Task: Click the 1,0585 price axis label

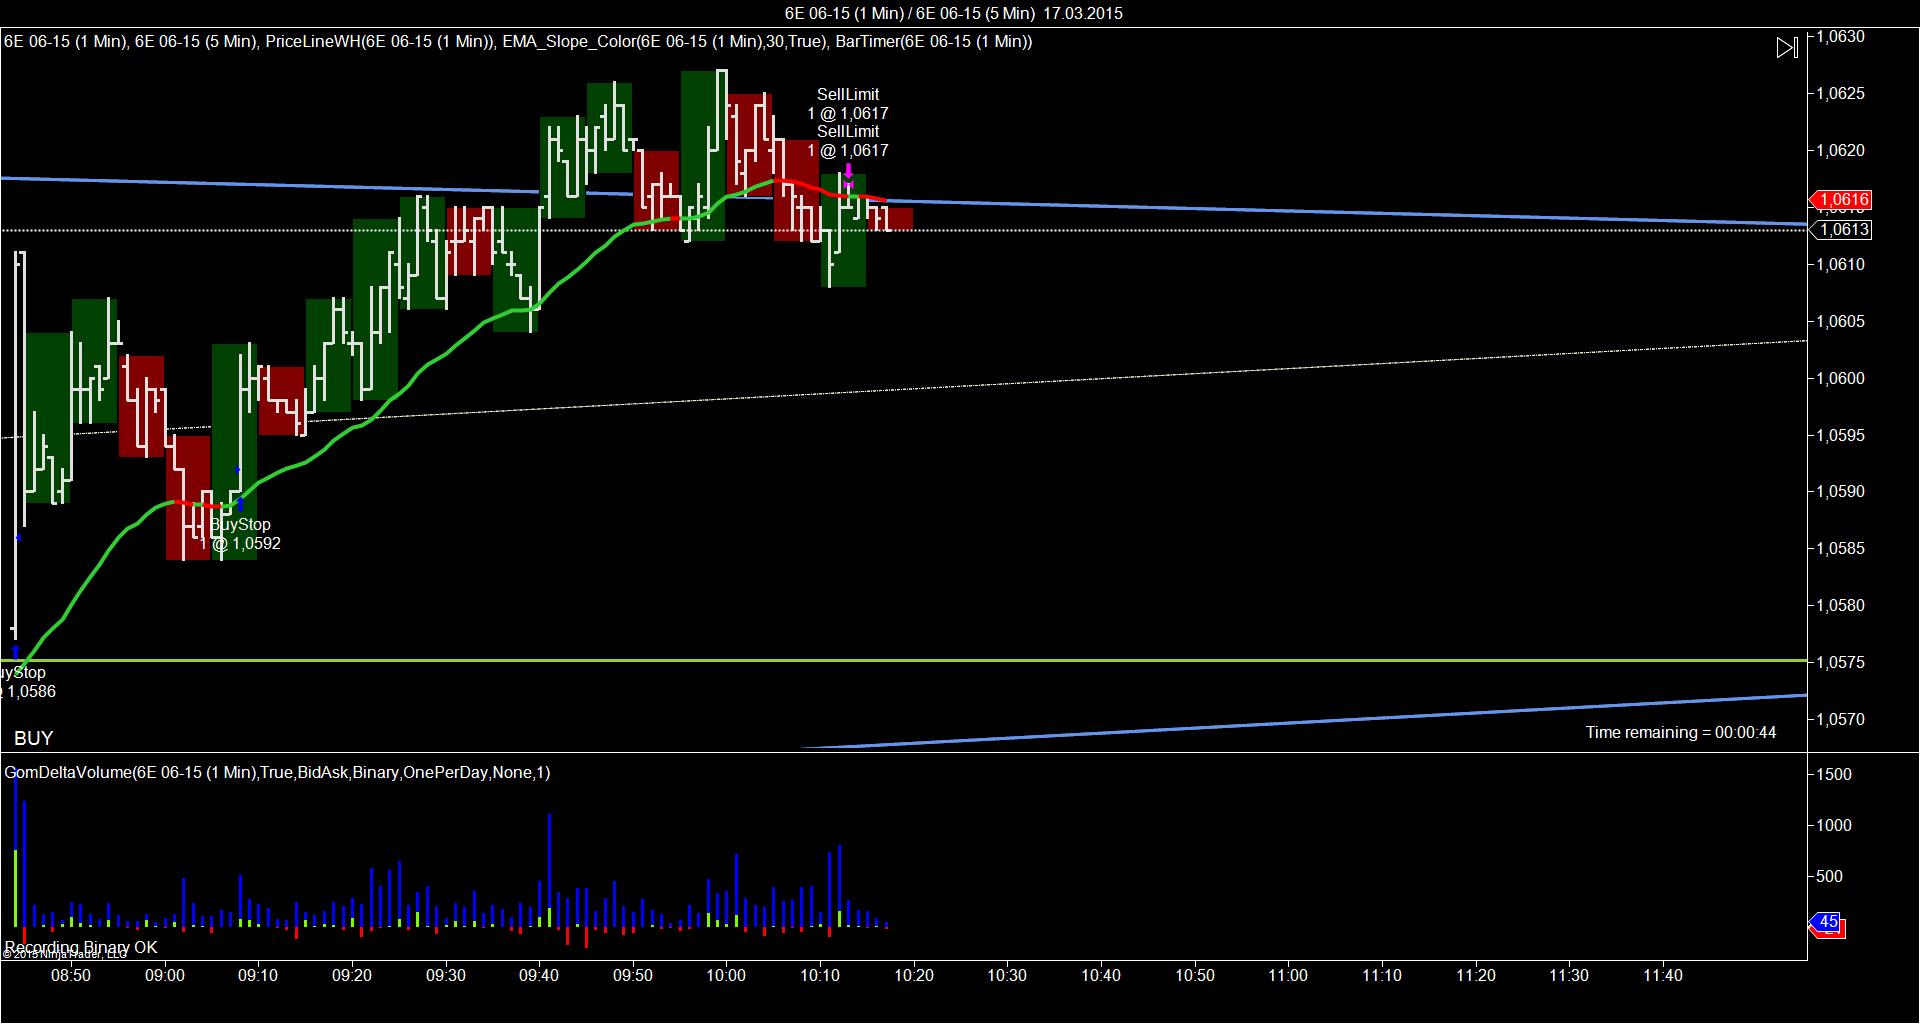Action: (x=1841, y=549)
